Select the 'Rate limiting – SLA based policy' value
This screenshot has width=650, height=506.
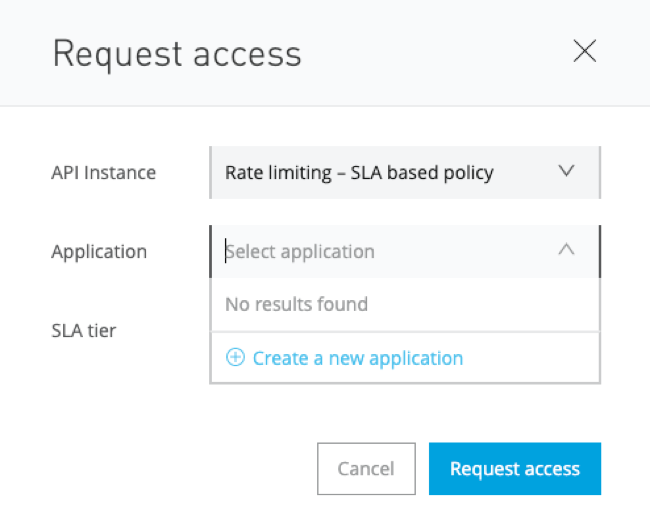coord(359,172)
